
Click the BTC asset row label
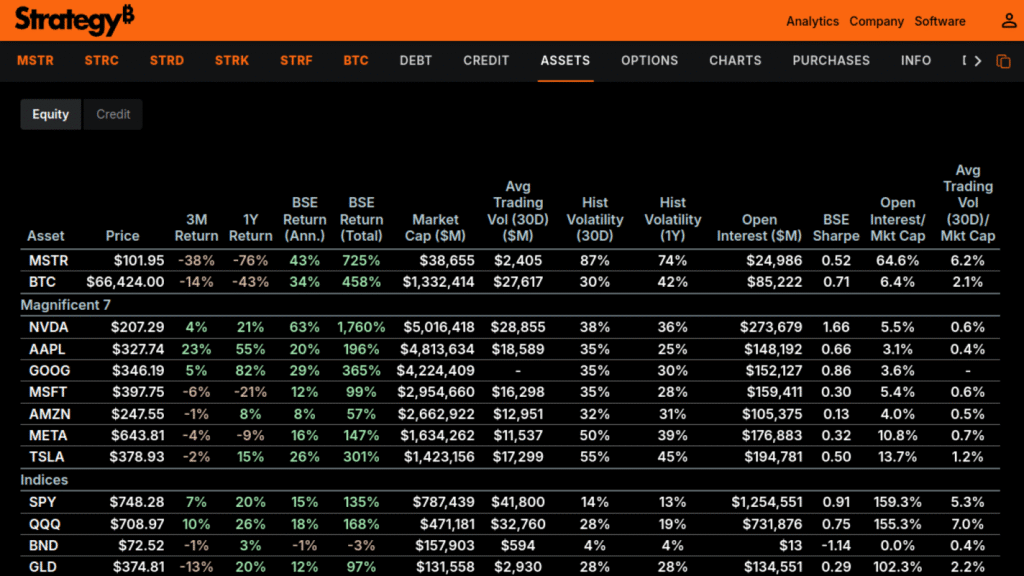42,282
